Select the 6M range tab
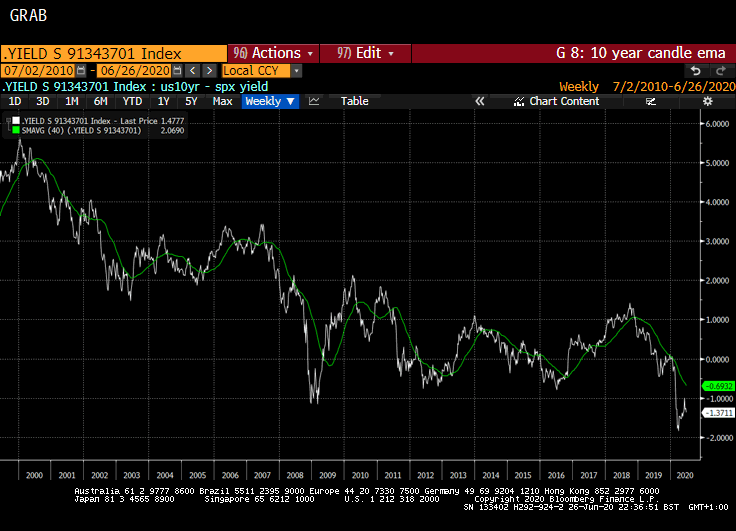 pyautogui.click(x=100, y=101)
